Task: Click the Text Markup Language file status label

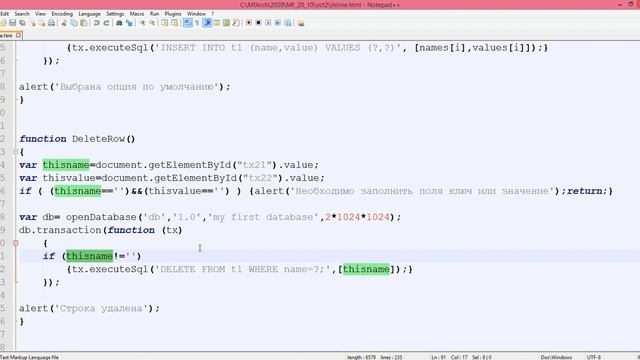Action: click(29, 357)
